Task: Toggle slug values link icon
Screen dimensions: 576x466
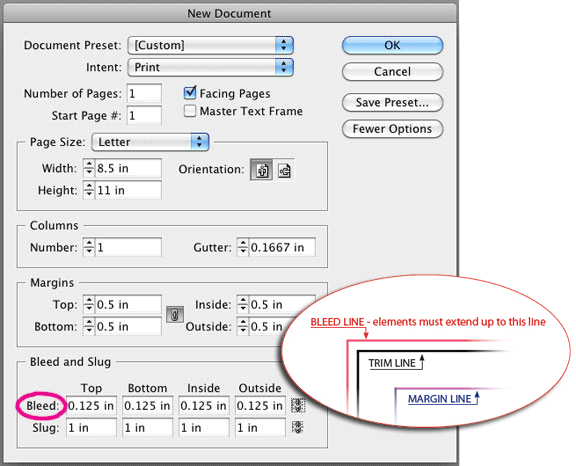Action: point(298,427)
